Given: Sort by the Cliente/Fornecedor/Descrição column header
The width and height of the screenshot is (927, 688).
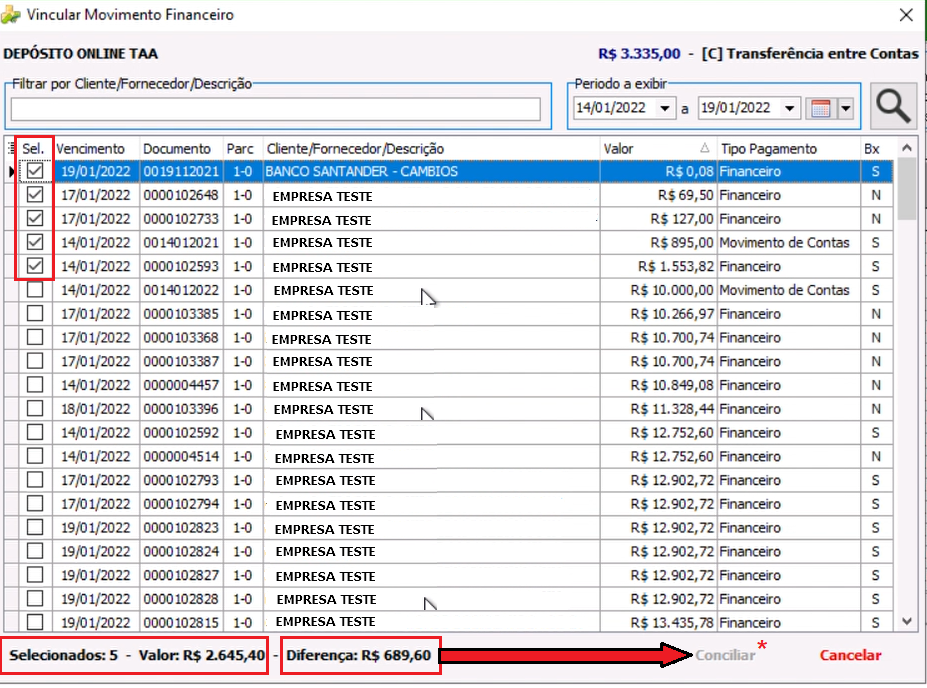Looking at the screenshot, I should pyautogui.click(x=431, y=148).
